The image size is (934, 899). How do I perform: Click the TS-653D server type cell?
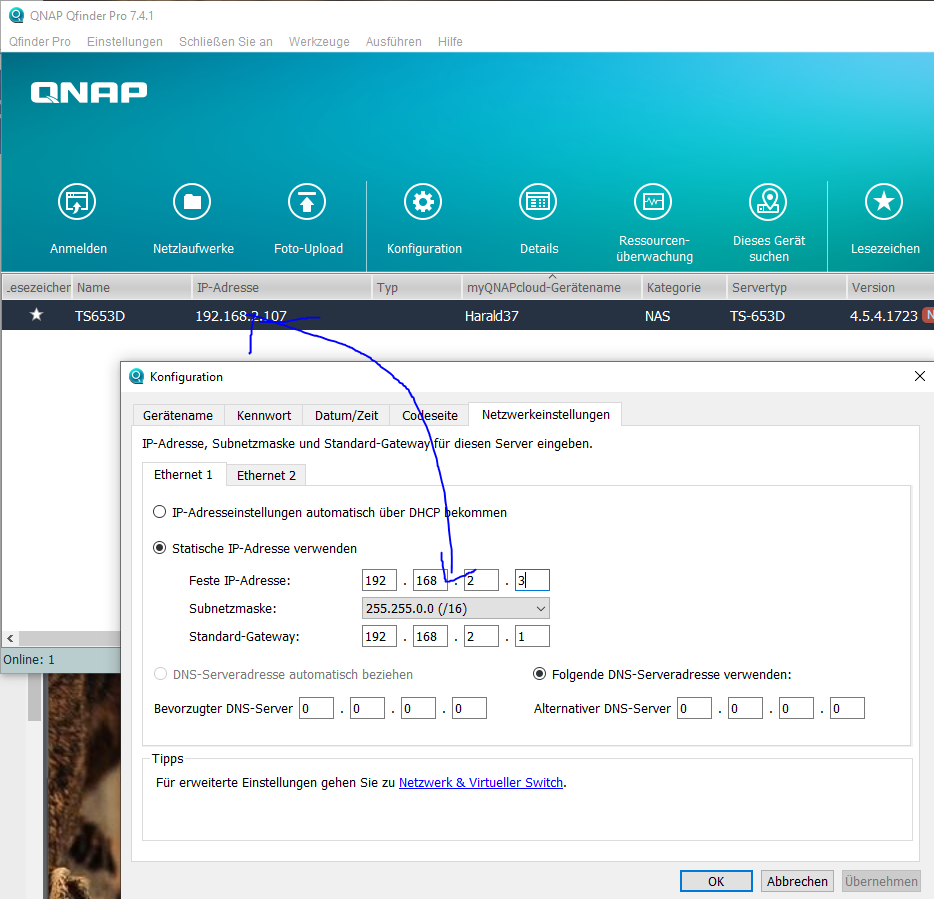coord(757,316)
